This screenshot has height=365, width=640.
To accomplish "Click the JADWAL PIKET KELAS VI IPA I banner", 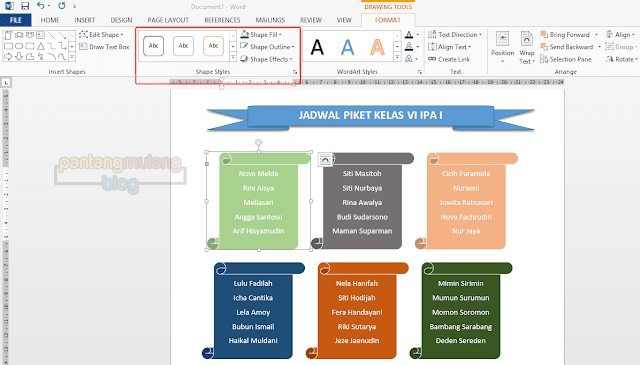I will [x=371, y=116].
